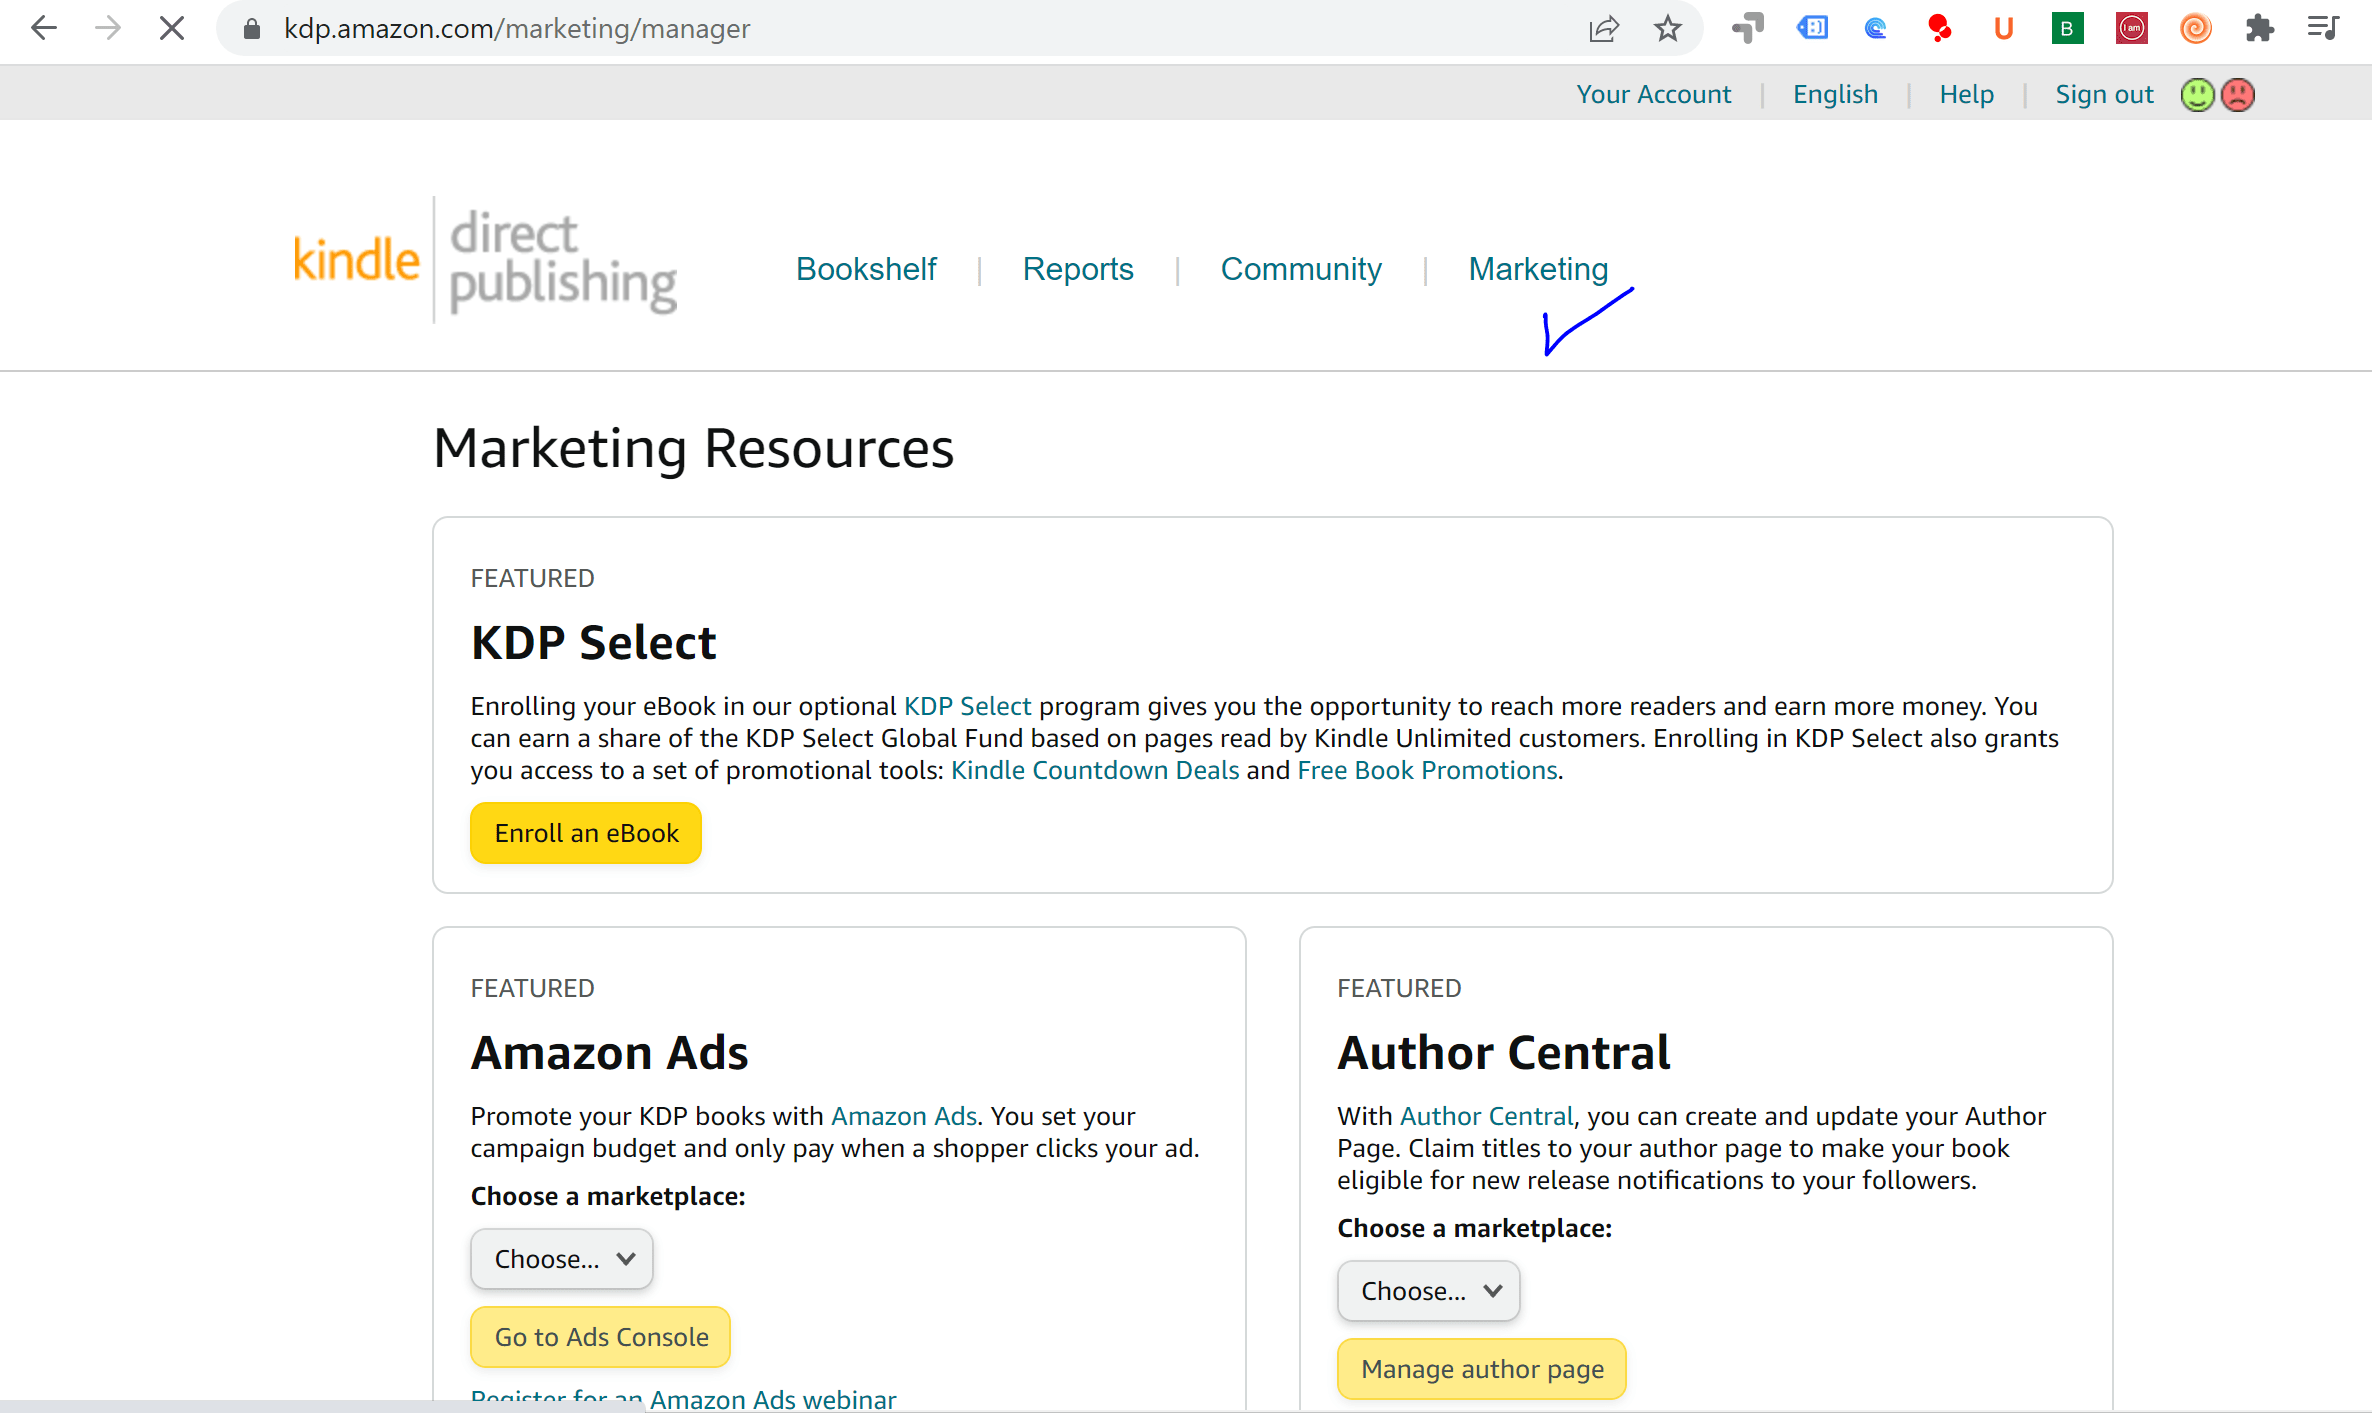Click the share page icon in address bar
2372x1413 pixels.
pos(1603,29)
